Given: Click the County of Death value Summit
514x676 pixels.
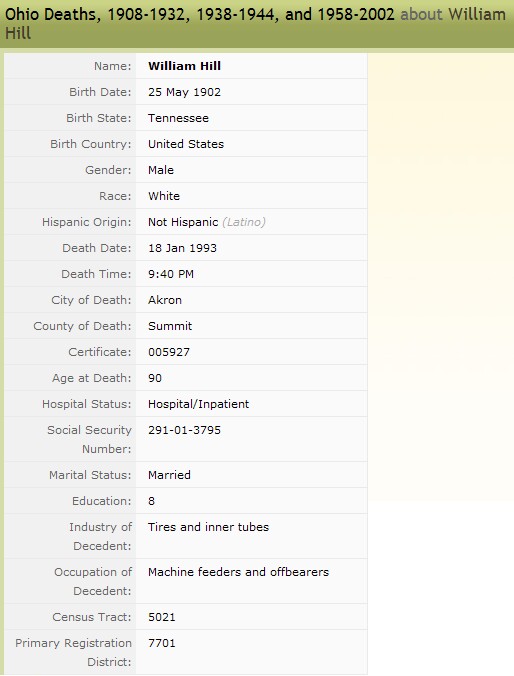Looking at the screenshot, I should pos(170,326).
